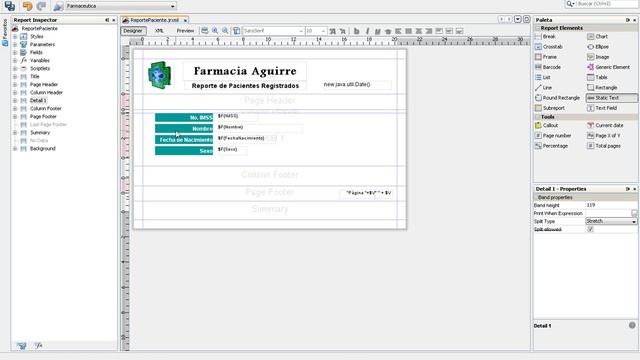Select the Summary band in inspector

coord(40,133)
